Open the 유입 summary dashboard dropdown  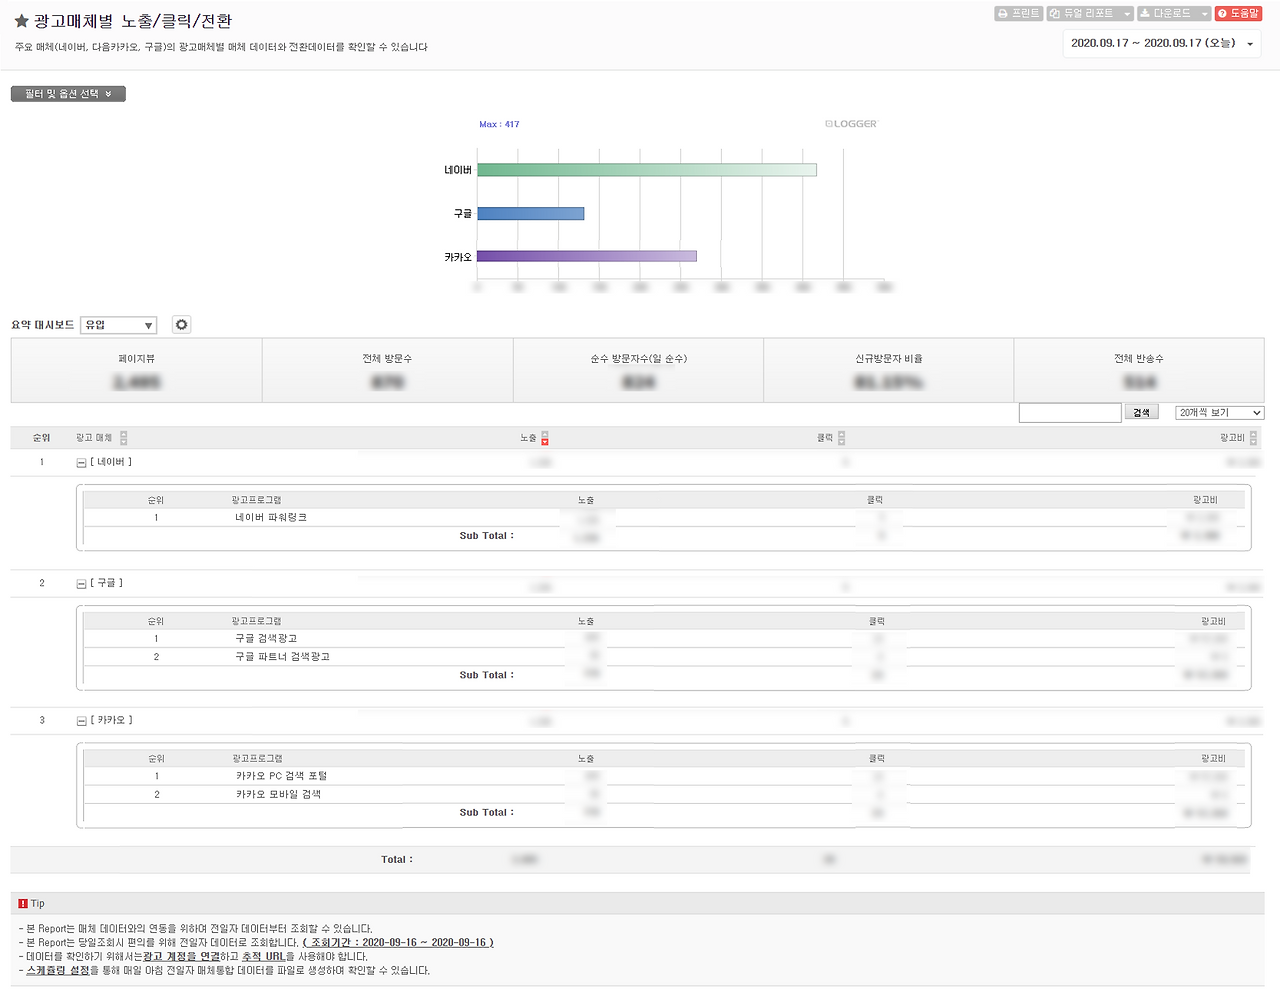tap(117, 325)
